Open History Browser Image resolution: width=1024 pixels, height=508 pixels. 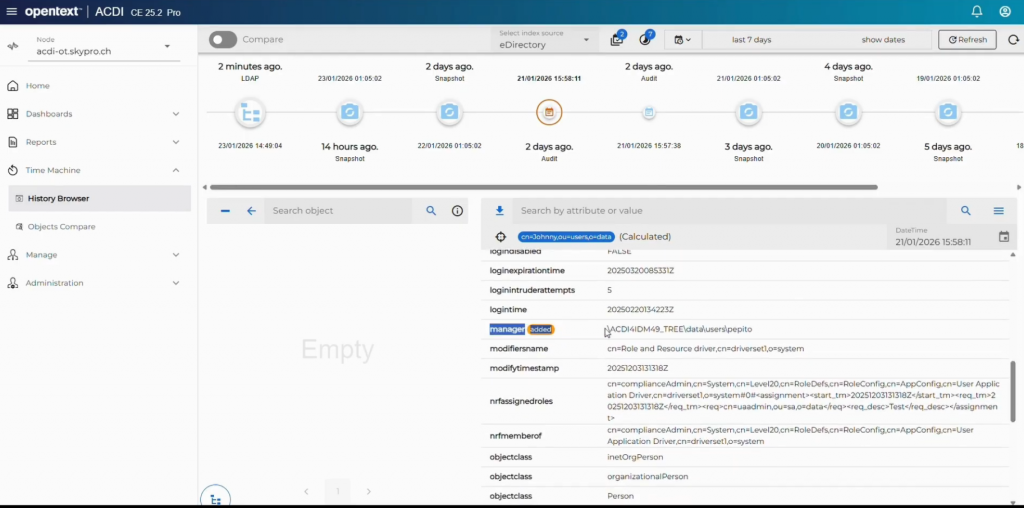click(x=99, y=198)
